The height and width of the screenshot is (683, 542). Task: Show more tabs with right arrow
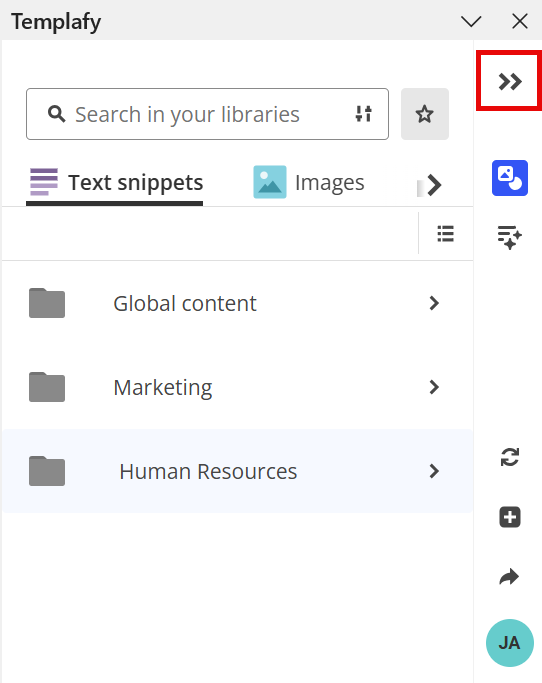point(434,185)
